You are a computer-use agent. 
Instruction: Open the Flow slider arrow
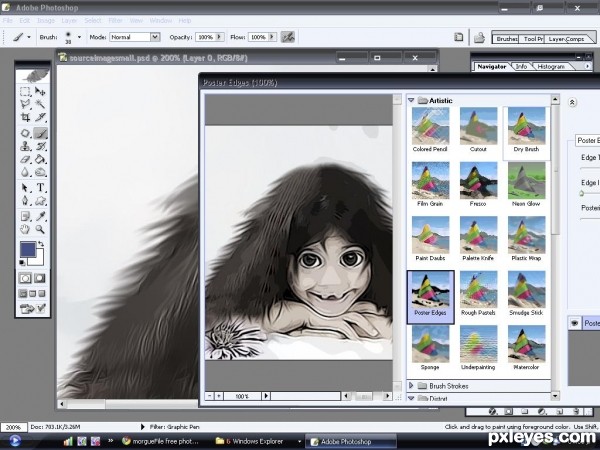(x=272, y=37)
